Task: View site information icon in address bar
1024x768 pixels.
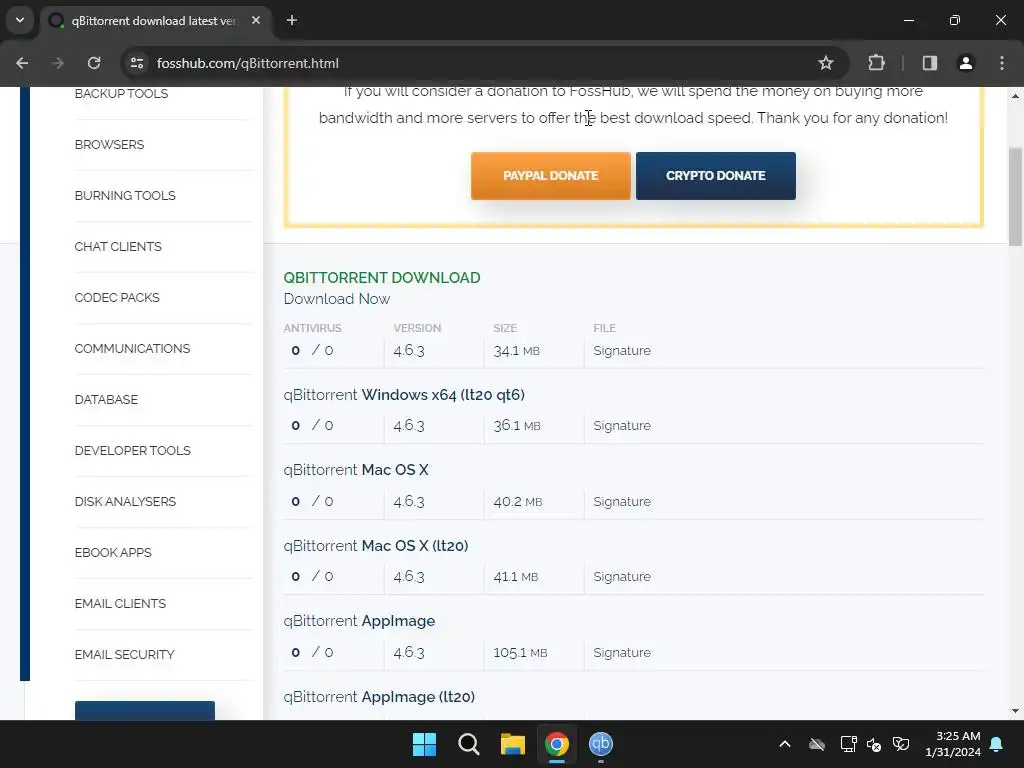Action: point(137,63)
